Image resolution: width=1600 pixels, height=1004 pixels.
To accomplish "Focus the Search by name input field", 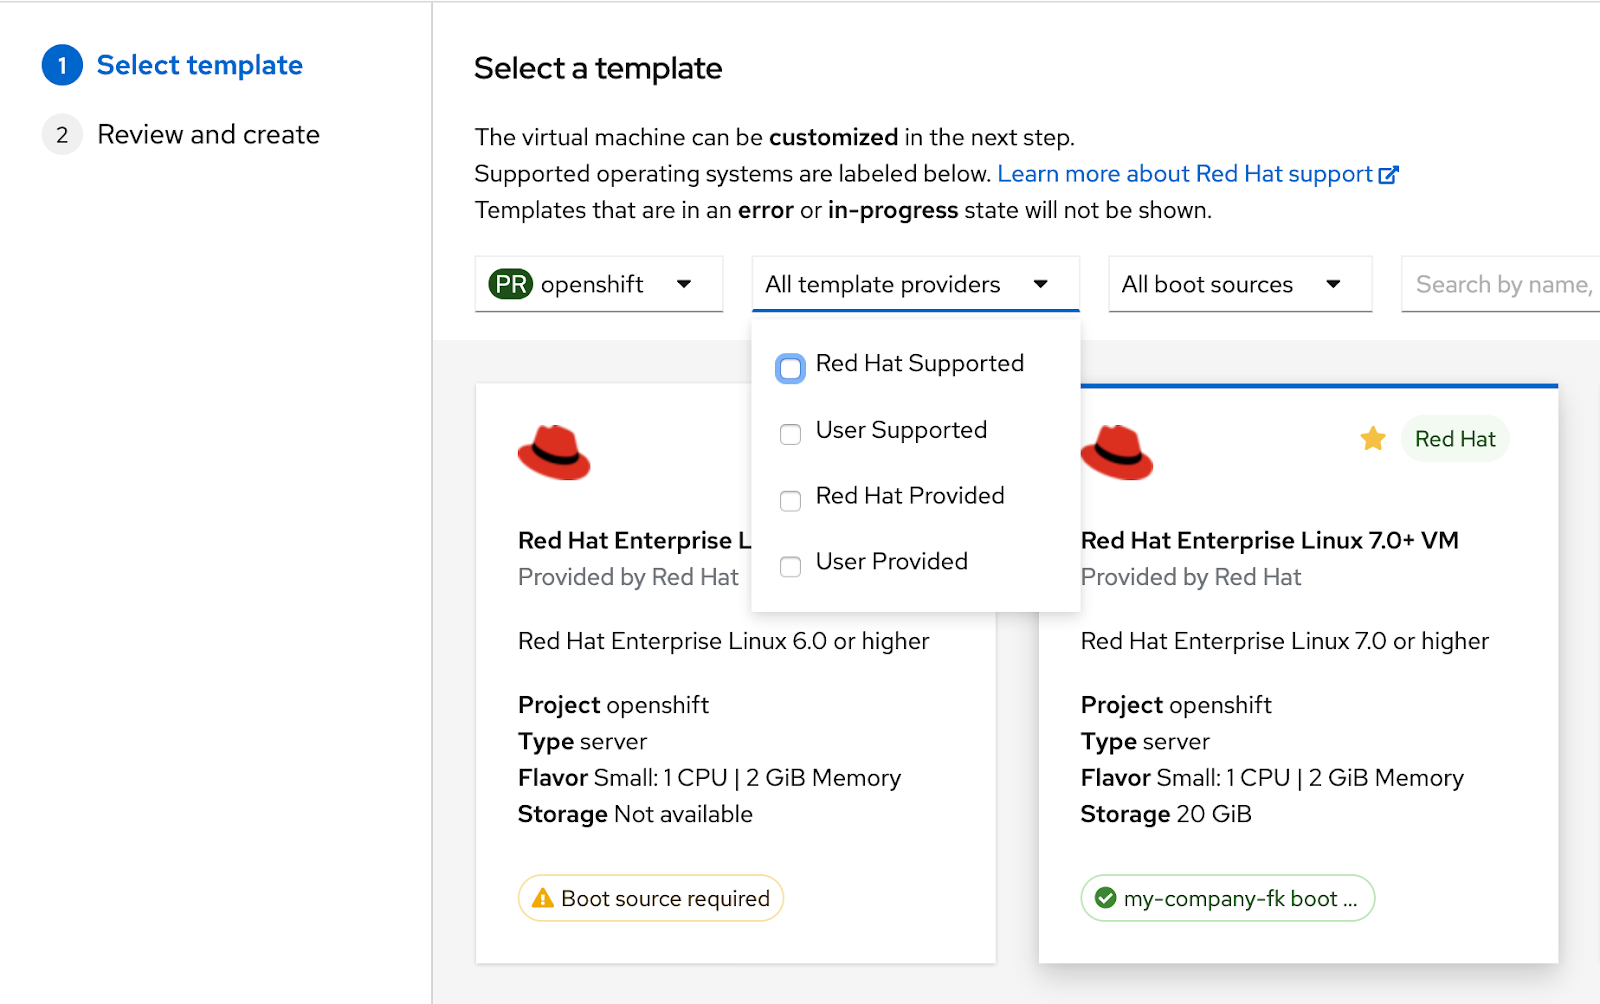I will (x=1500, y=285).
